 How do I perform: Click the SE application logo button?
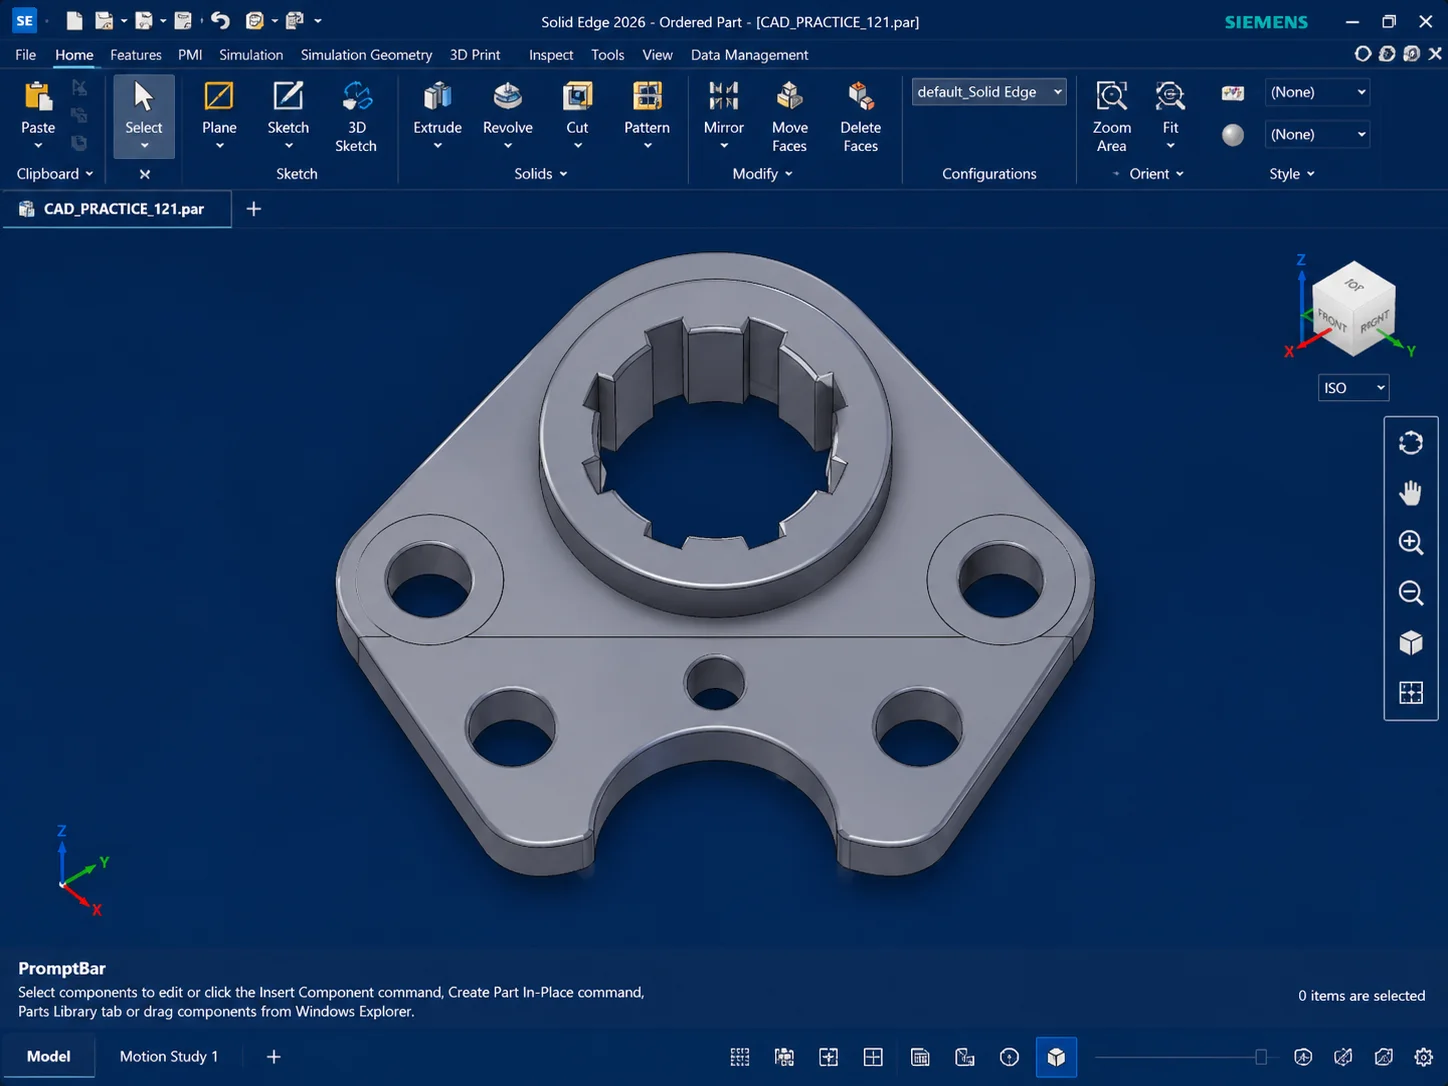point(25,20)
